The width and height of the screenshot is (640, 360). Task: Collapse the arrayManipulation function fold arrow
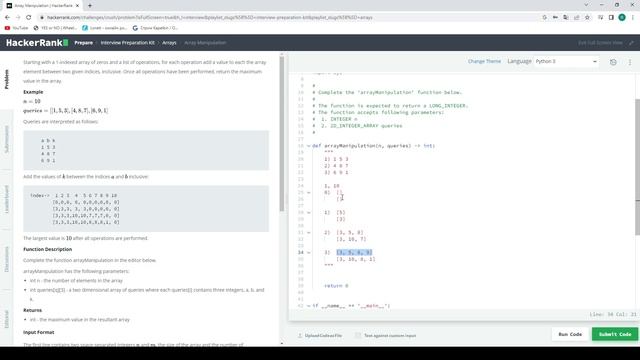(x=309, y=146)
